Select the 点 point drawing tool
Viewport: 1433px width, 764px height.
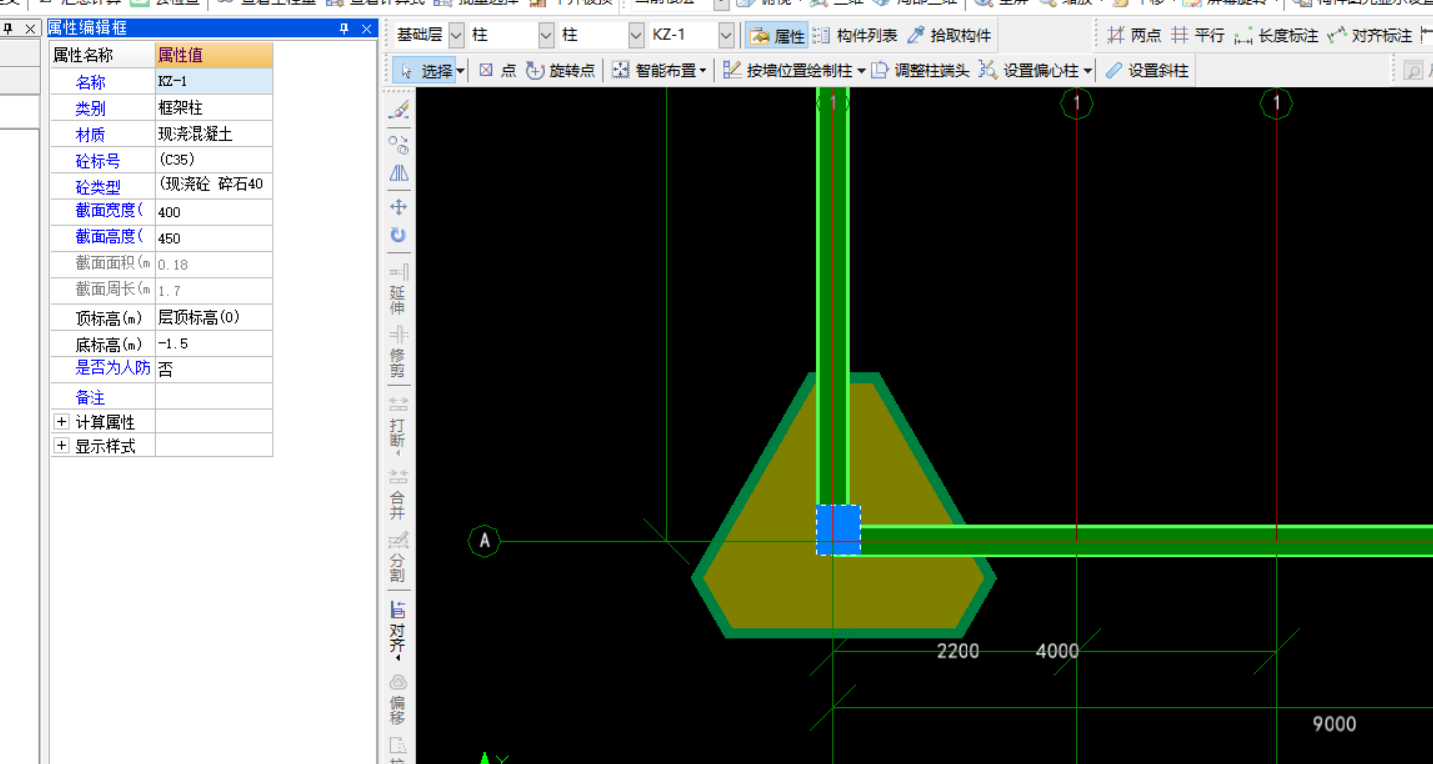497,70
